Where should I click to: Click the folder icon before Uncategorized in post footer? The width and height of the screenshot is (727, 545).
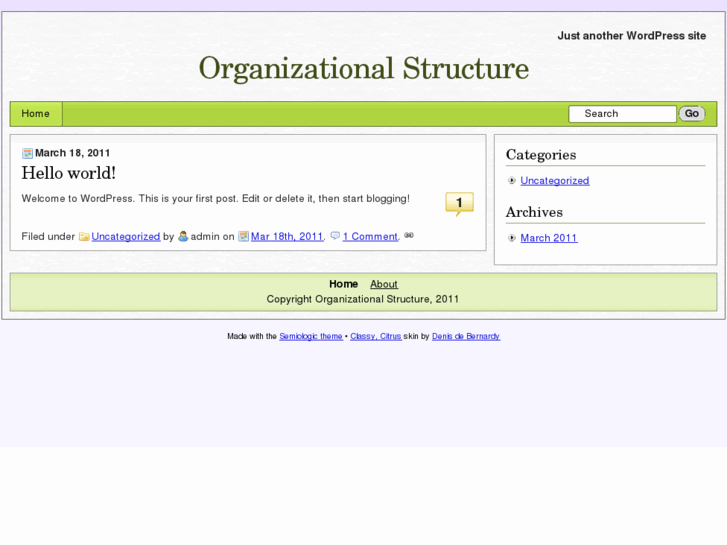[x=84, y=237]
